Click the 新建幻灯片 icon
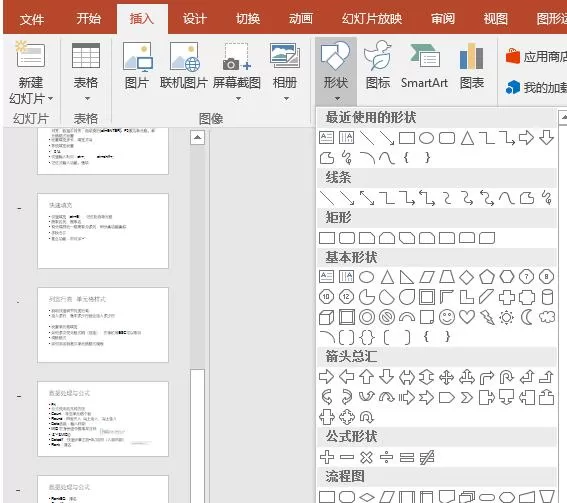 [30, 54]
